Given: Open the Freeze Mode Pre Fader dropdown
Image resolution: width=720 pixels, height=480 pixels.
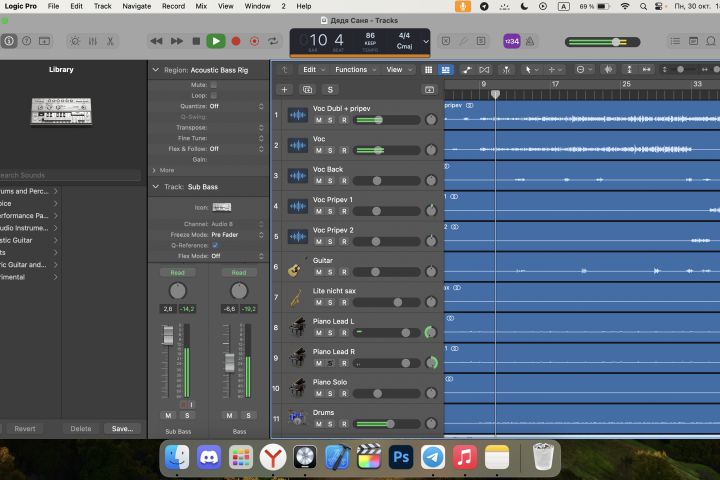Looking at the screenshot, I should 237,235.
